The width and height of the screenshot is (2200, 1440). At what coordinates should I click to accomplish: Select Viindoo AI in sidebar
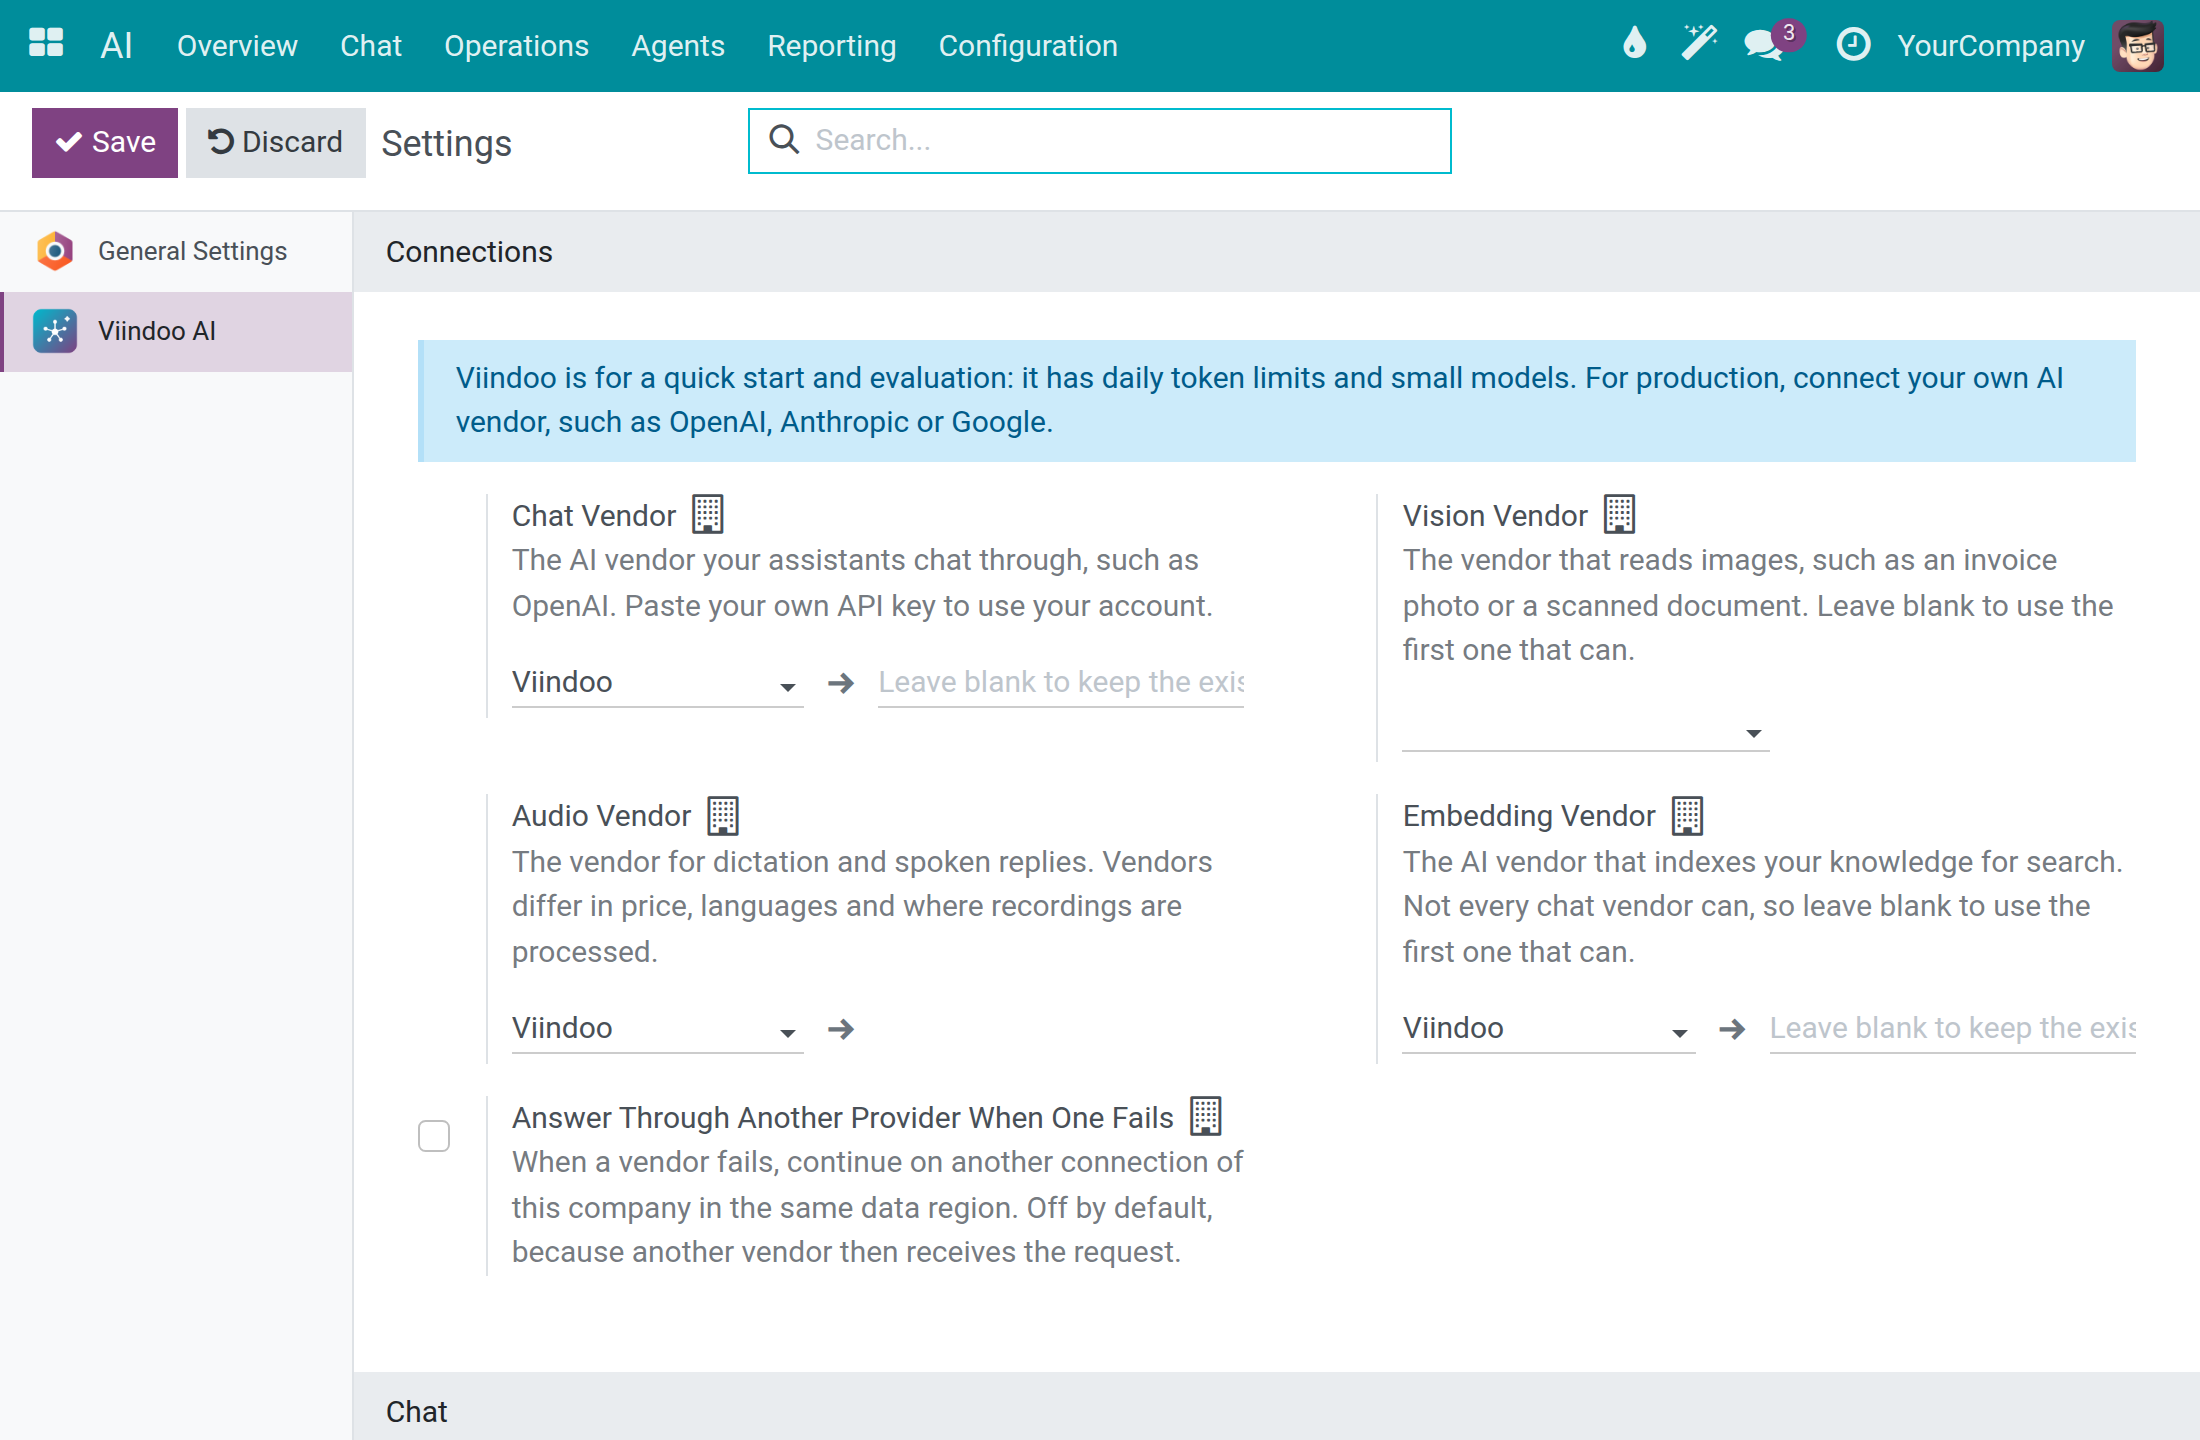coord(176,331)
